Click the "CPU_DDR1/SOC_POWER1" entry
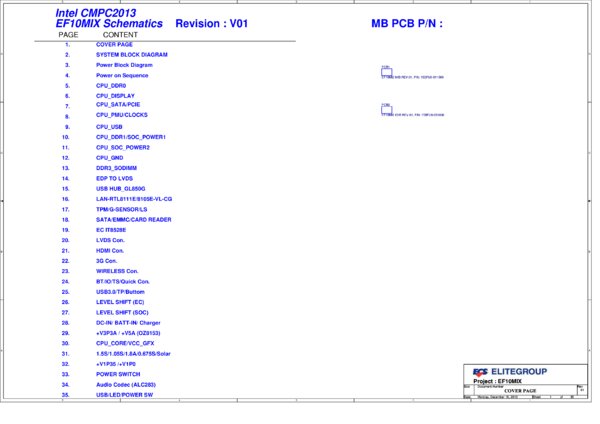This screenshot has width=600, height=424. tap(131, 137)
